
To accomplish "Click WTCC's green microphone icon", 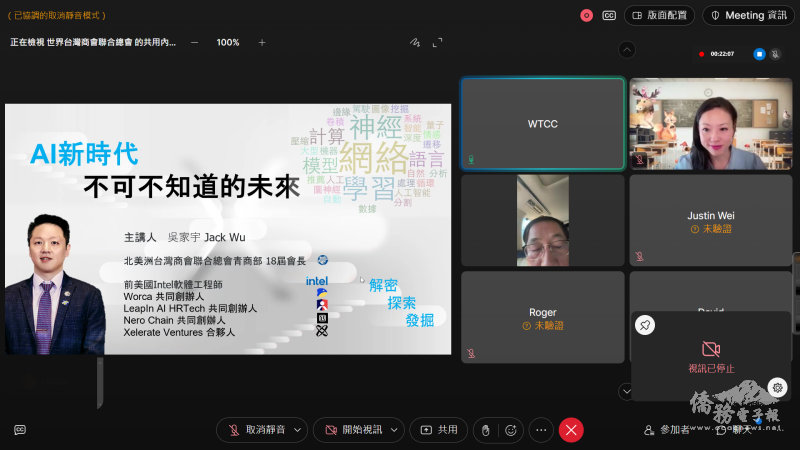I will (x=471, y=160).
